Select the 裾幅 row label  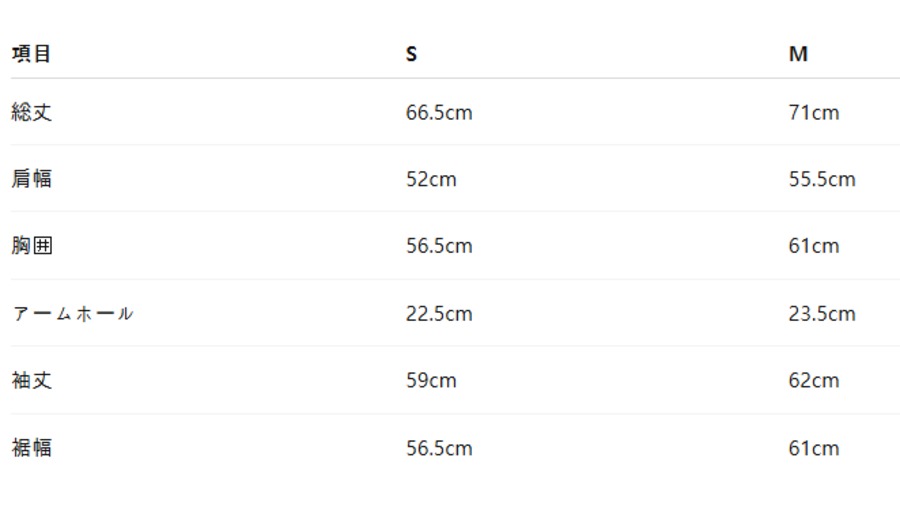[x=31, y=448]
